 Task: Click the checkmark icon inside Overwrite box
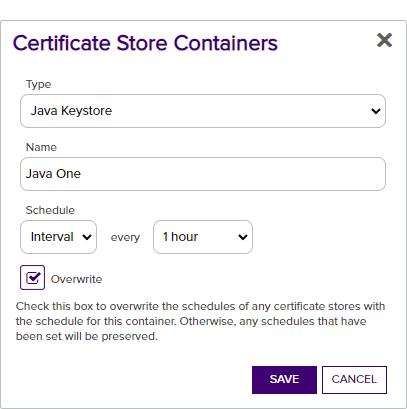33,277
